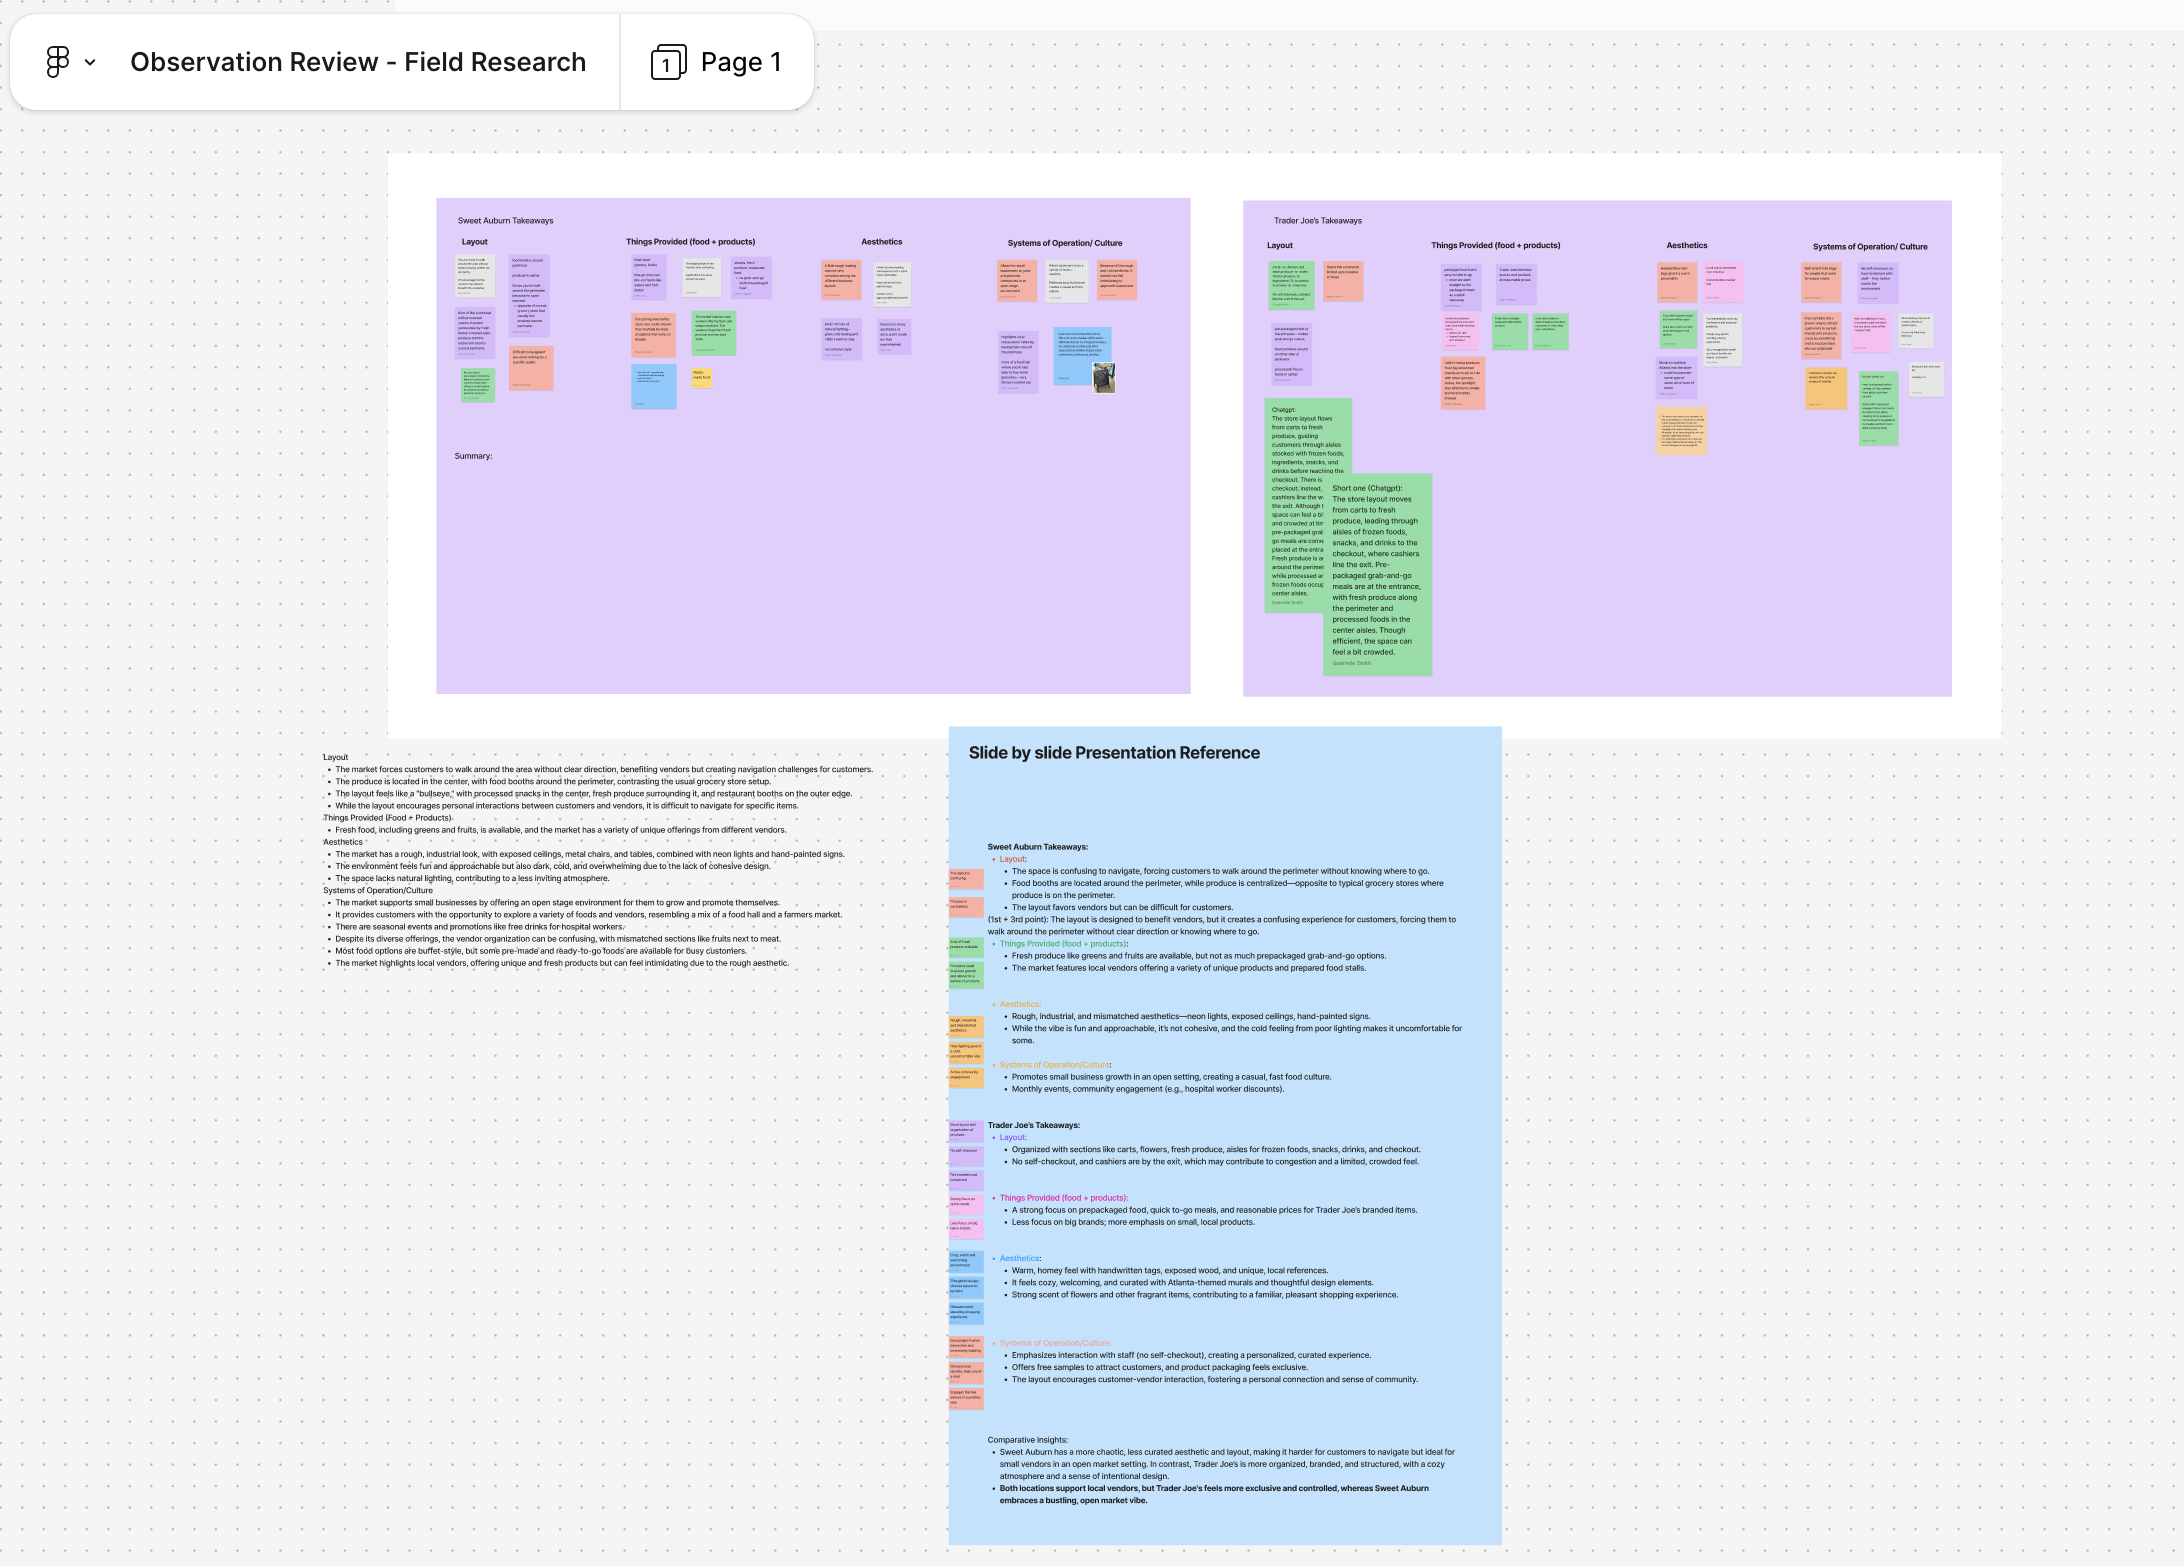Select the 'Short one (Chatgpt)' green sticky note

[x=1380, y=575]
